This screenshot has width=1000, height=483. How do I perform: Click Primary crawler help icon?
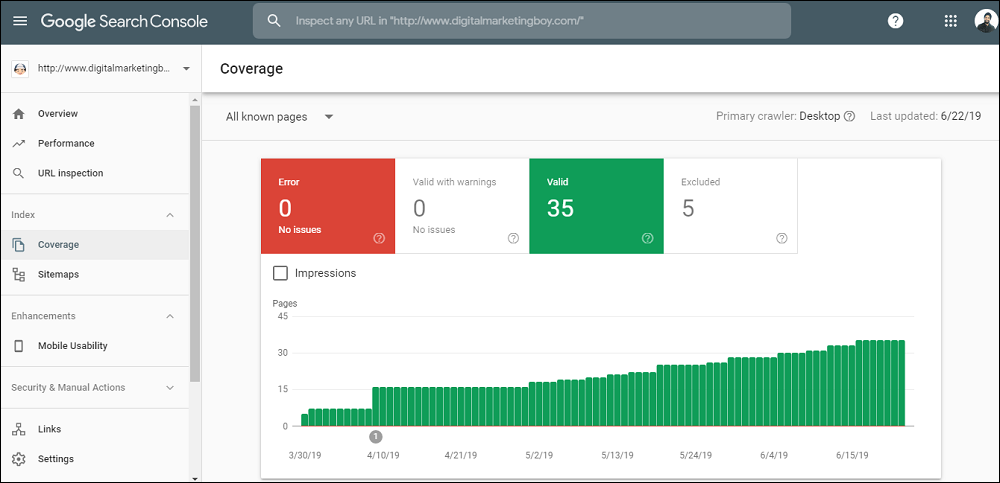click(x=849, y=117)
